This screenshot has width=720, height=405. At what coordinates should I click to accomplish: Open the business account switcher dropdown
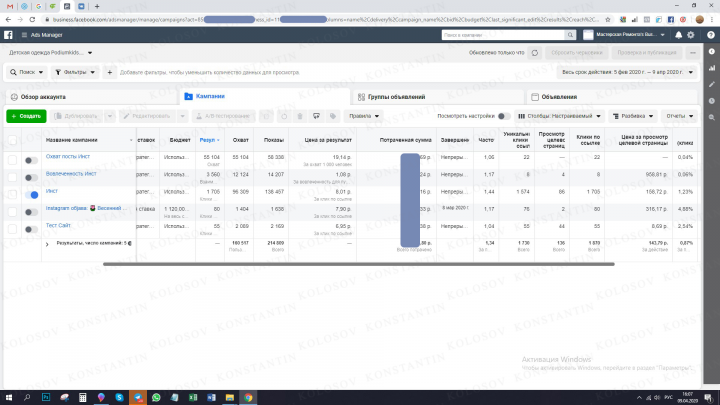point(624,35)
